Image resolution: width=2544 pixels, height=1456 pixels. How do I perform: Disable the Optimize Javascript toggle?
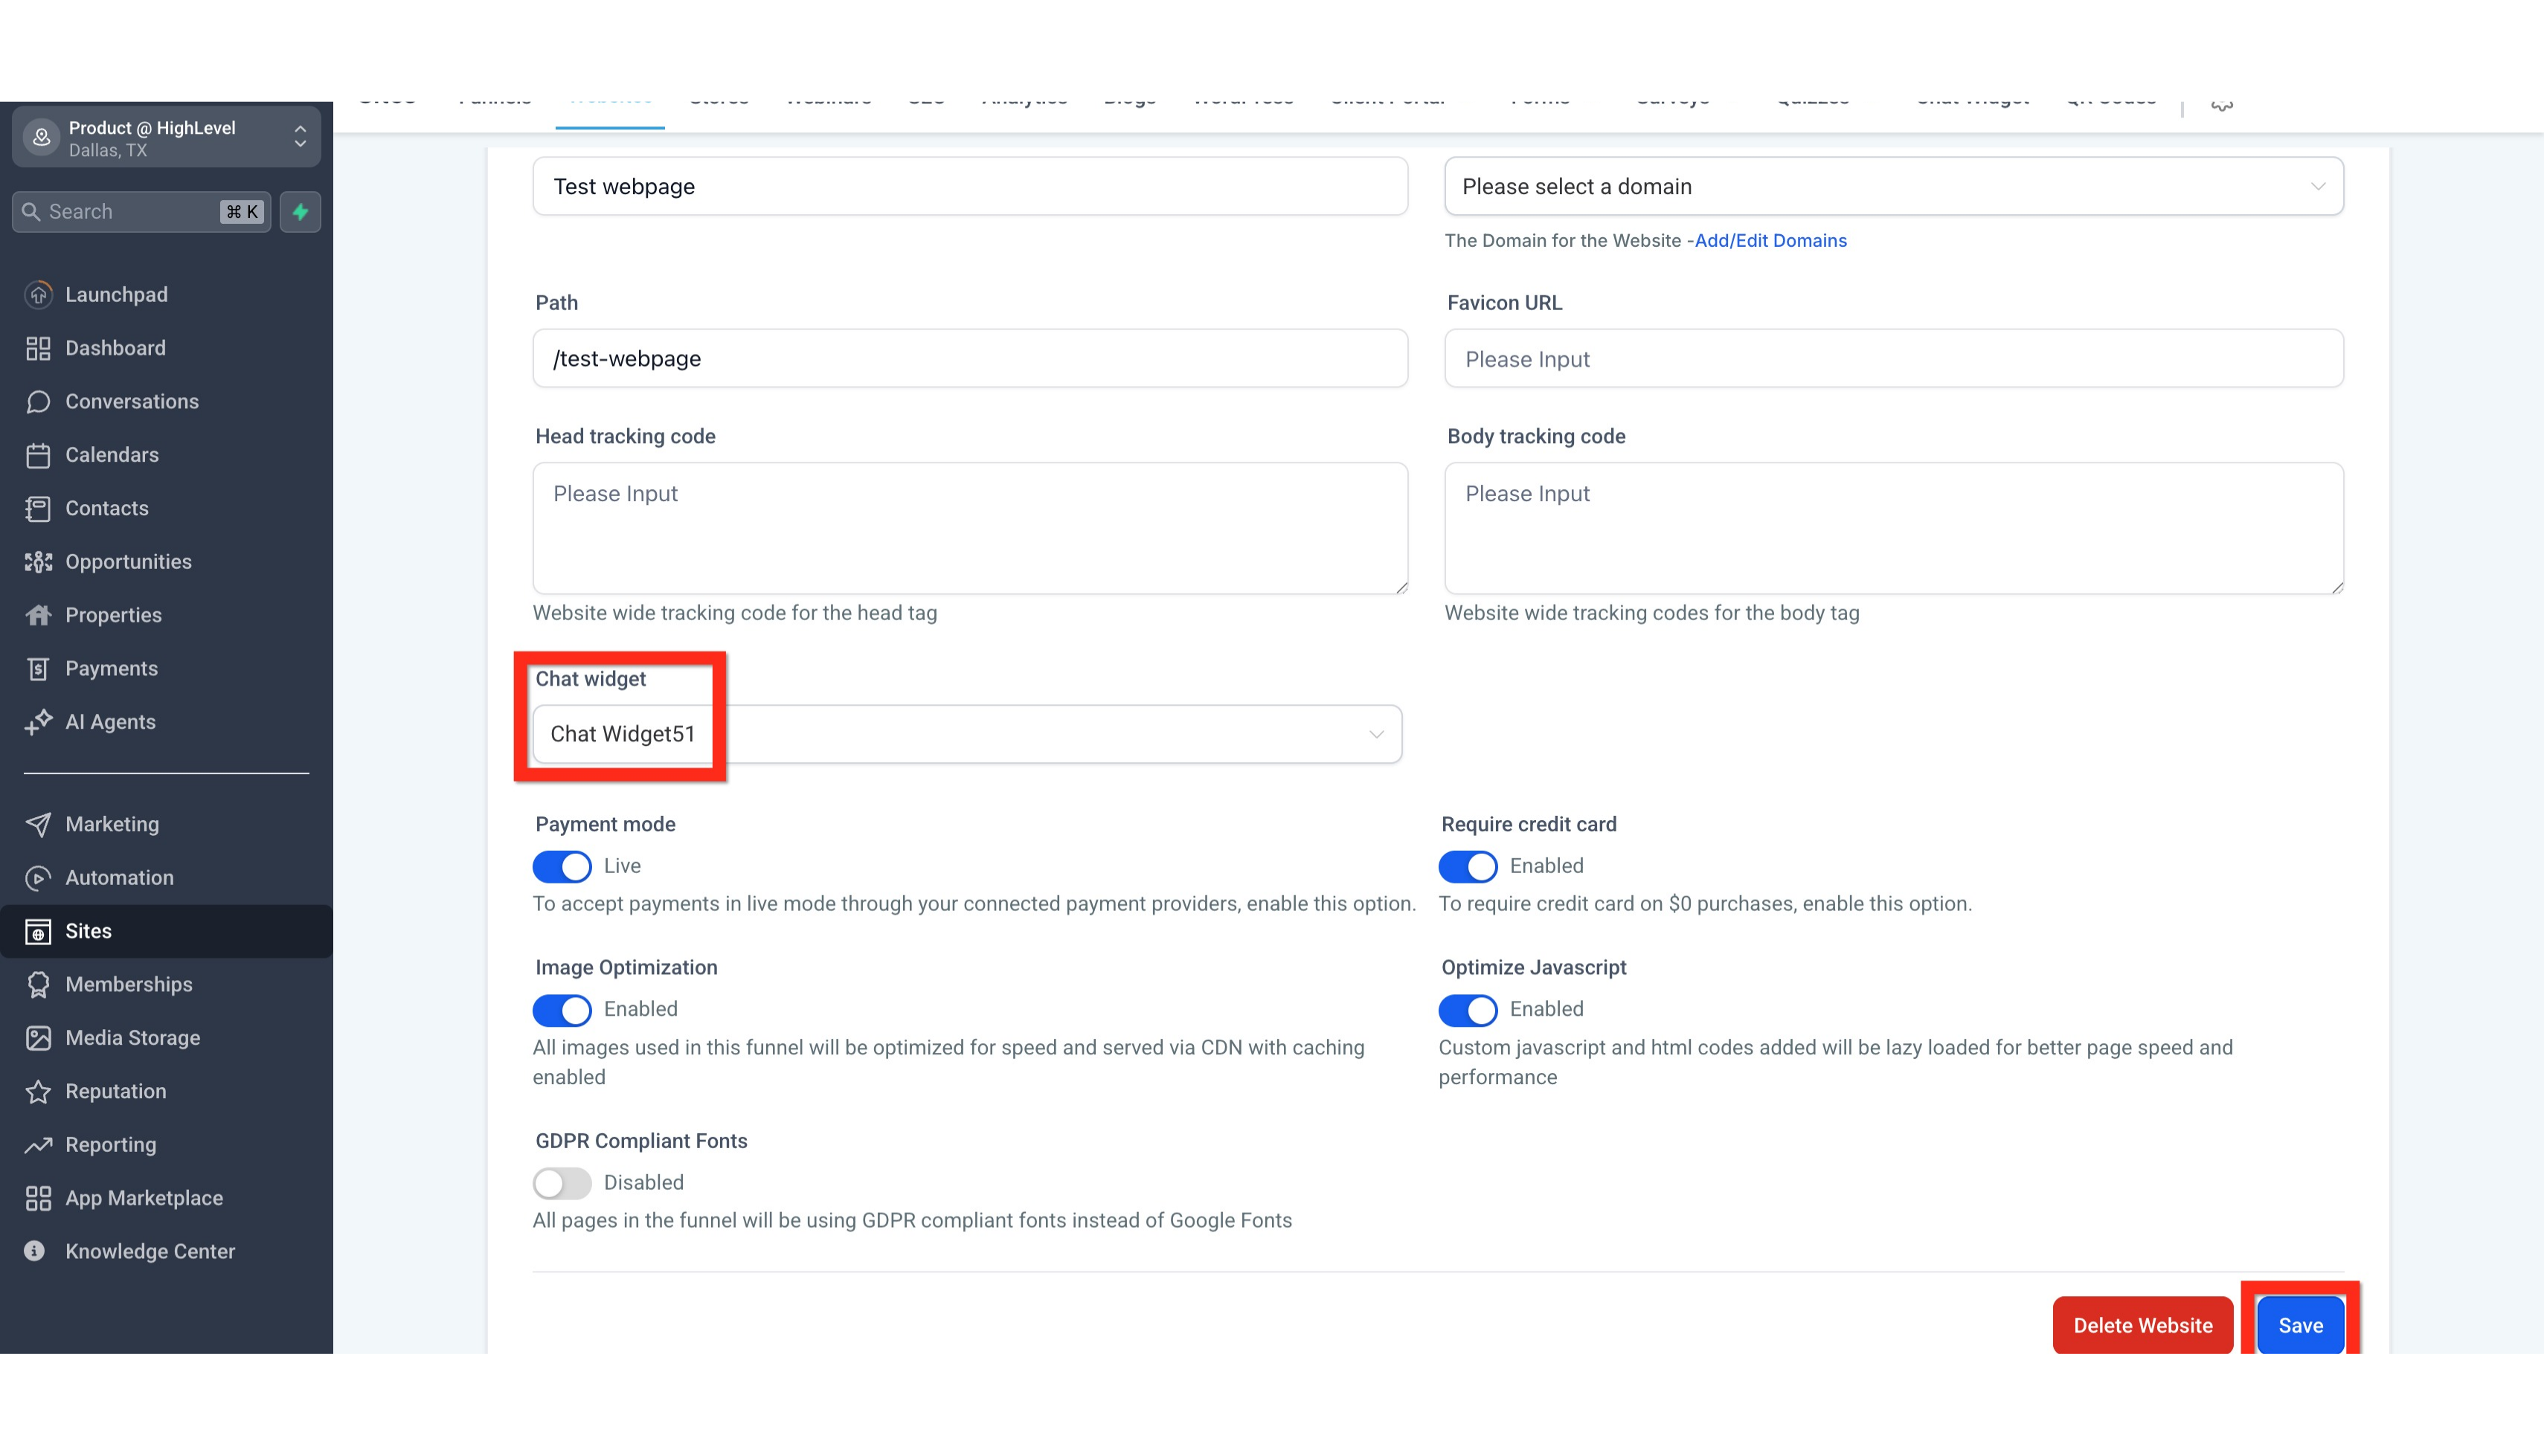[x=1467, y=1010]
